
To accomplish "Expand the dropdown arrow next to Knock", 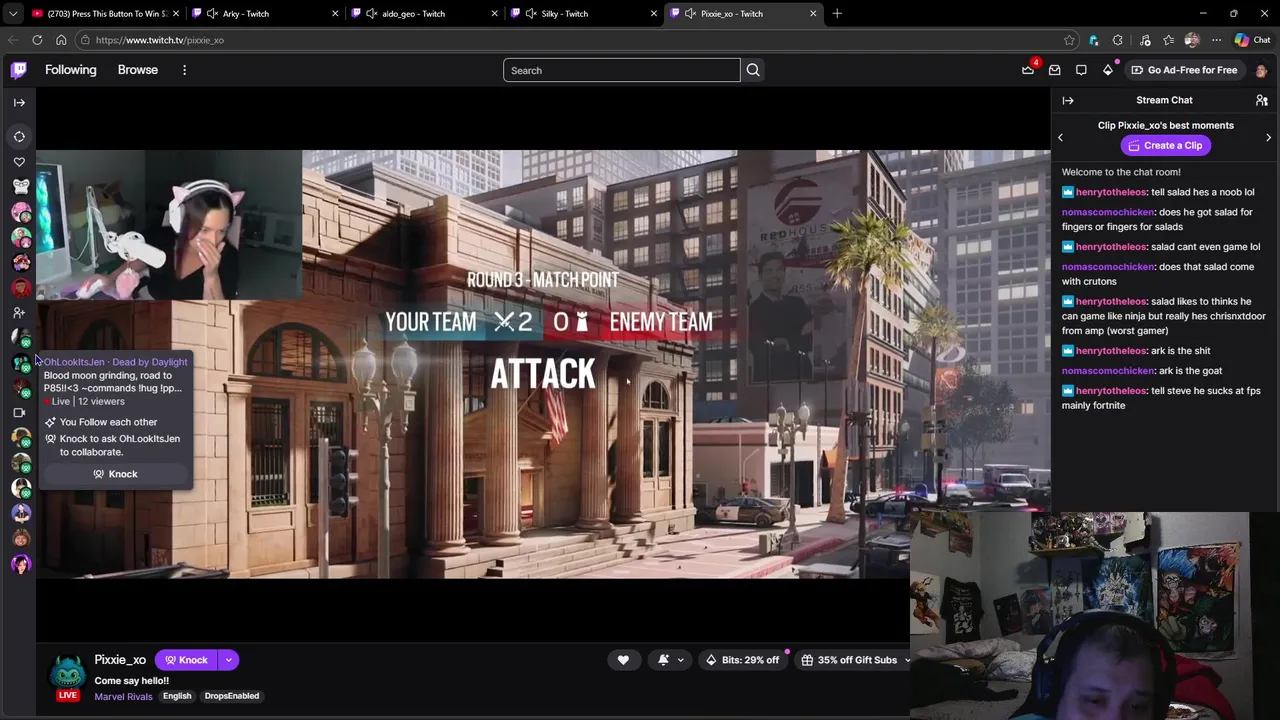I will (x=228, y=660).
